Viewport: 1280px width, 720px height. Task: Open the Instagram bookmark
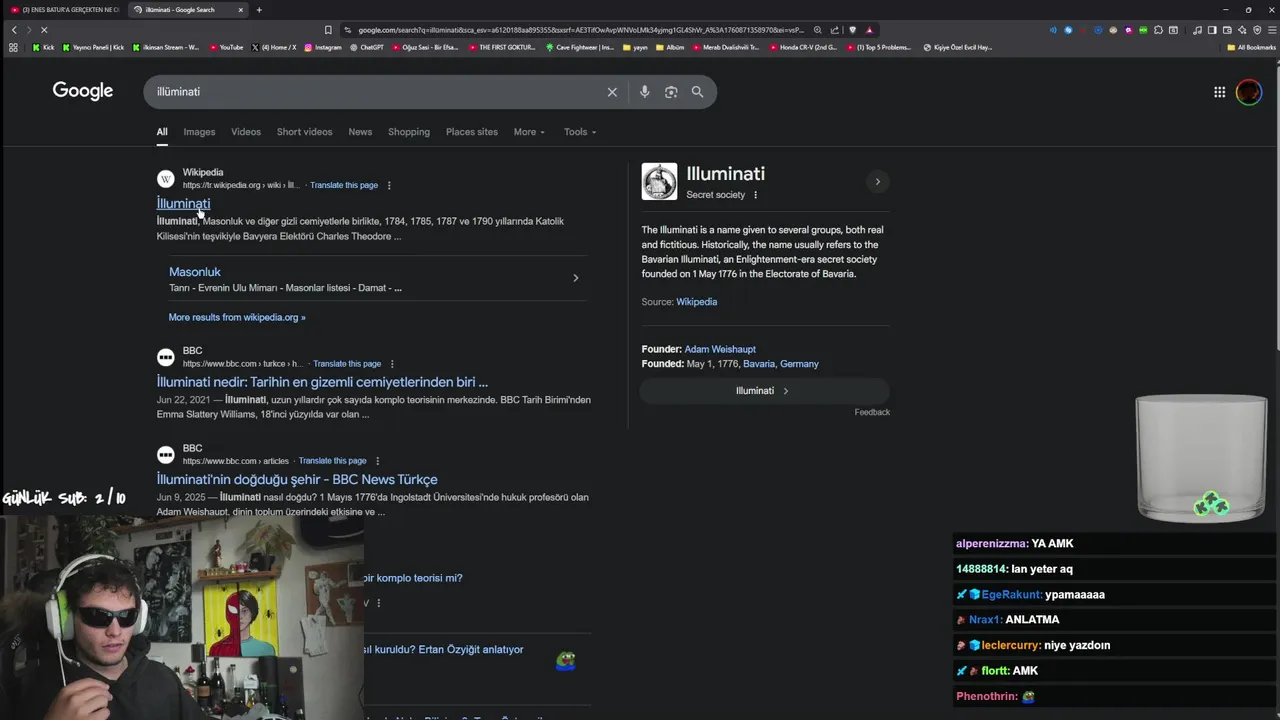tap(322, 47)
